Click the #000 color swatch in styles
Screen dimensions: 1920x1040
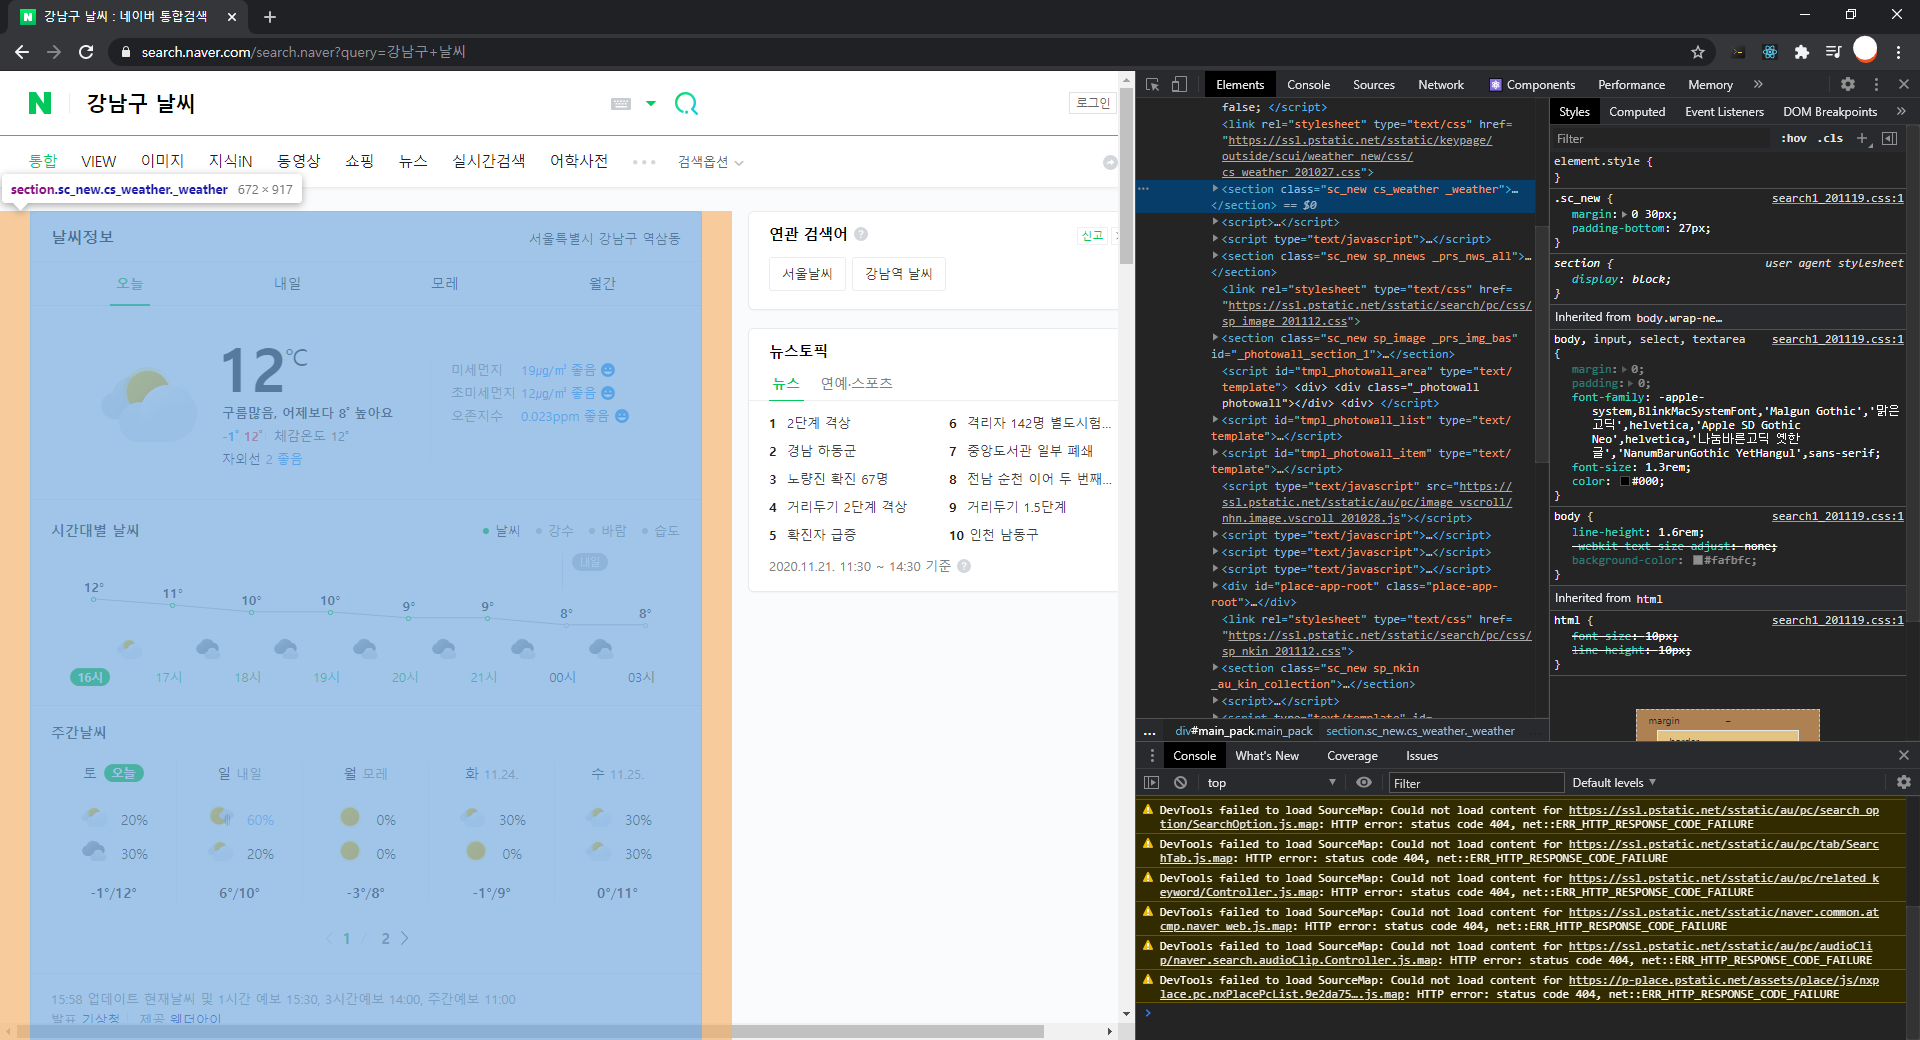tap(1624, 482)
